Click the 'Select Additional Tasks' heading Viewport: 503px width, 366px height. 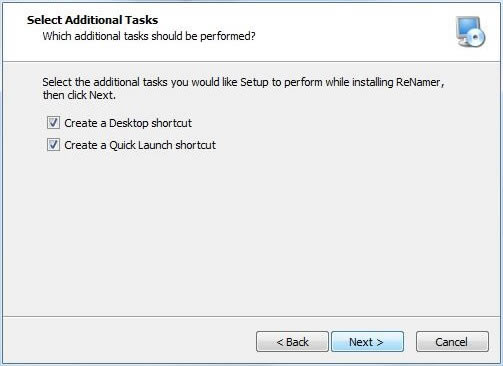92,20
